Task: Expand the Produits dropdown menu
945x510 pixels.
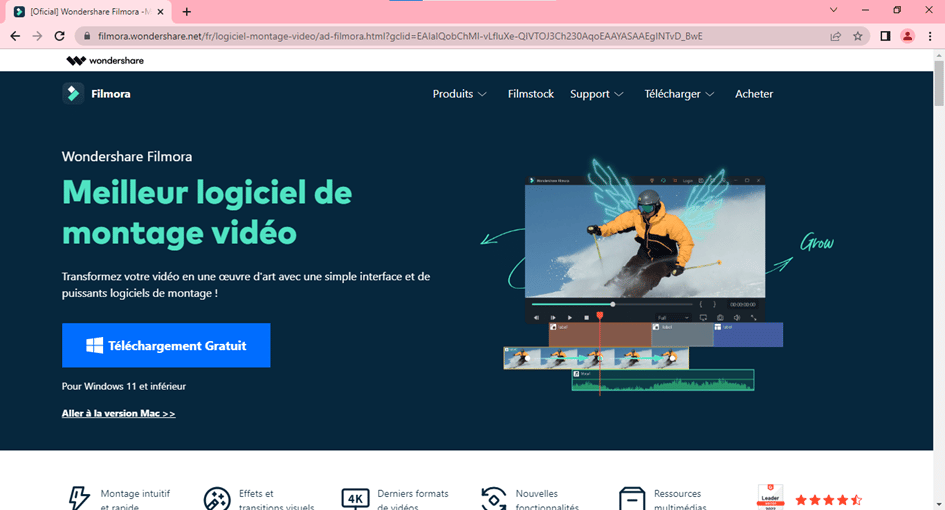Action: 459,94
